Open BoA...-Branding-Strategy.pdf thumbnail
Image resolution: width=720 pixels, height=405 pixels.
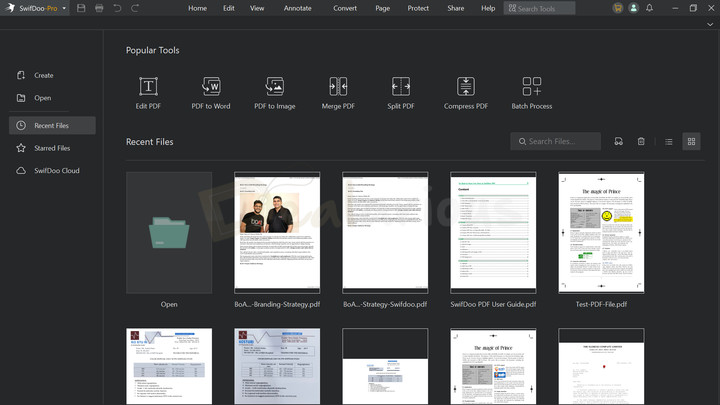[x=277, y=233]
